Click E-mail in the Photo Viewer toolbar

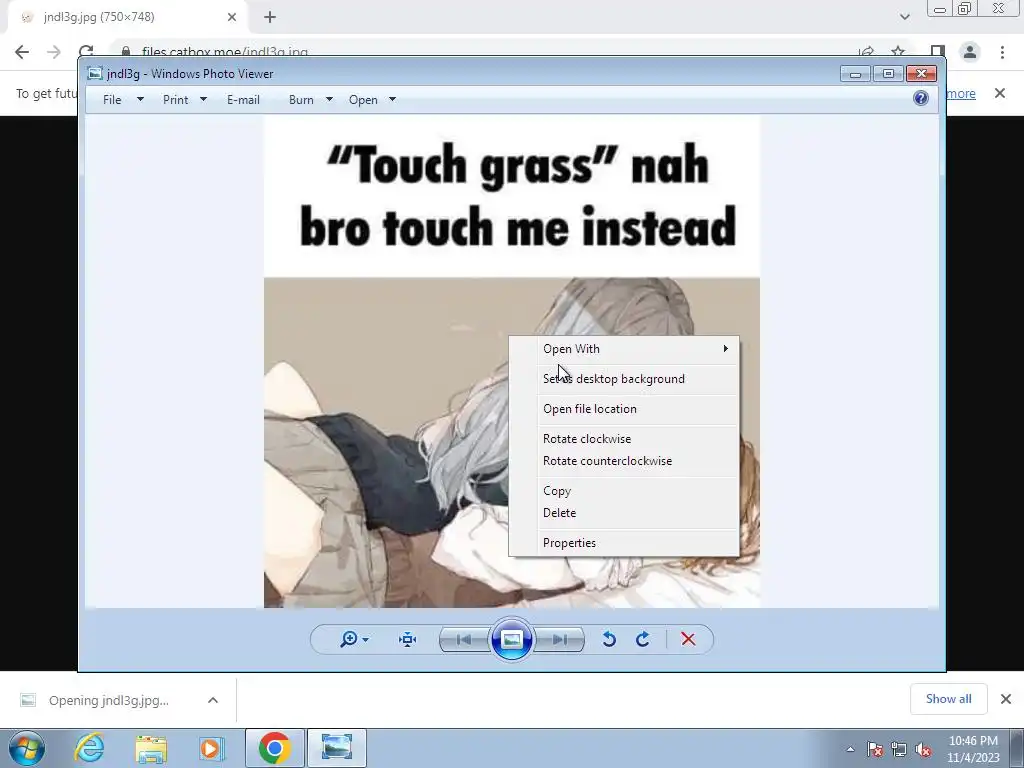pos(244,100)
